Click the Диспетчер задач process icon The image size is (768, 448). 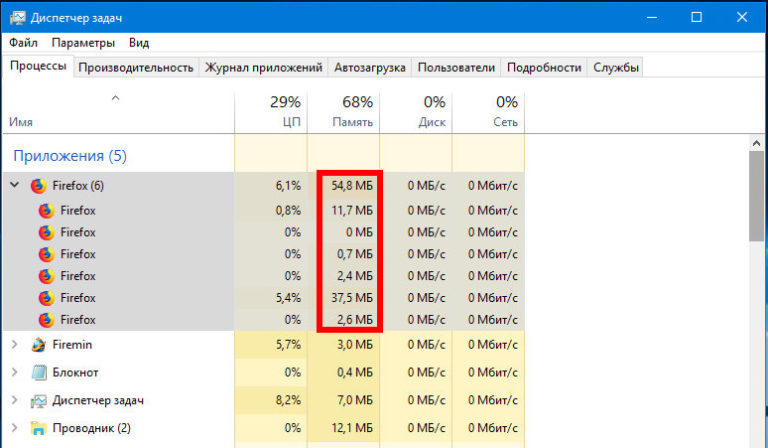39,401
